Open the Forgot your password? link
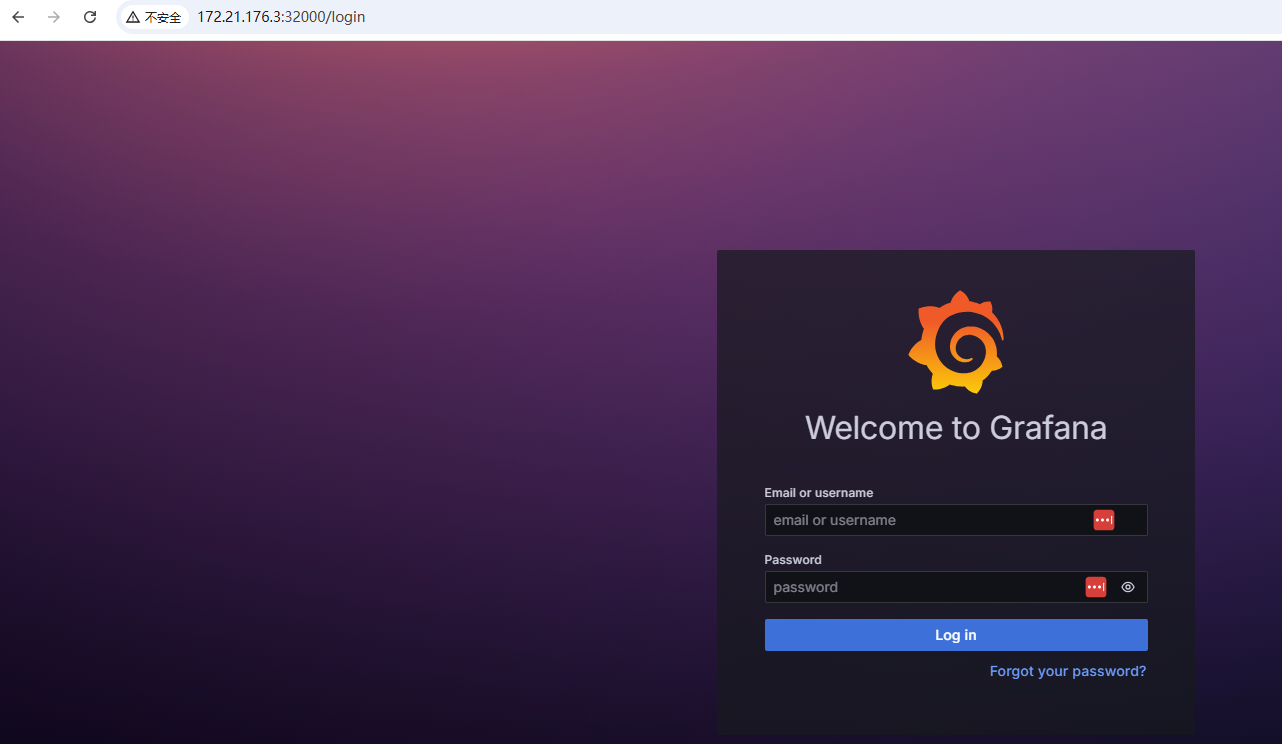 click(1068, 671)
